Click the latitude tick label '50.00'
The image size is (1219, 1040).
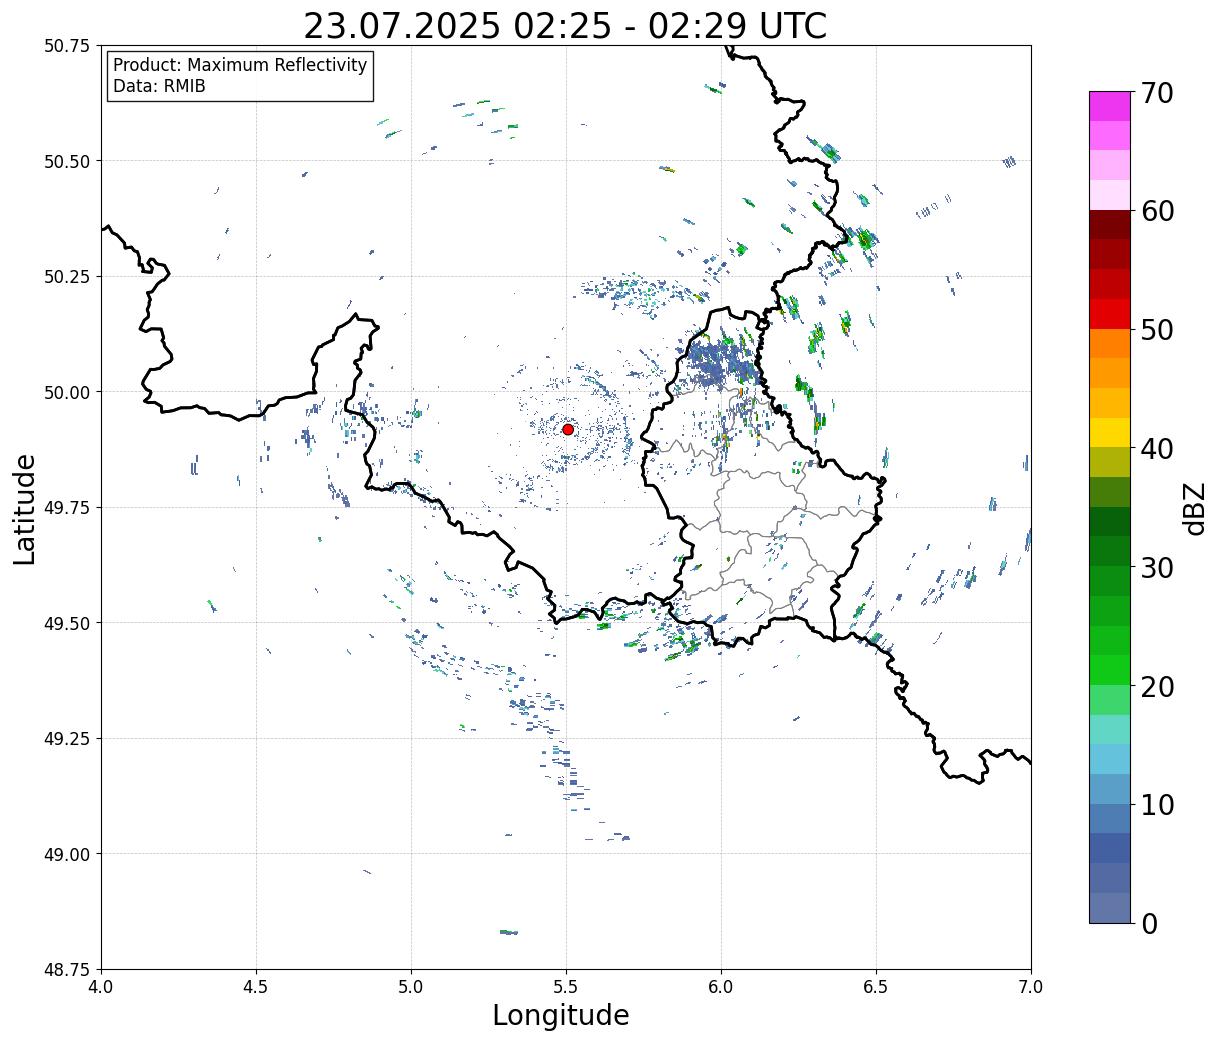coord(67,392)
